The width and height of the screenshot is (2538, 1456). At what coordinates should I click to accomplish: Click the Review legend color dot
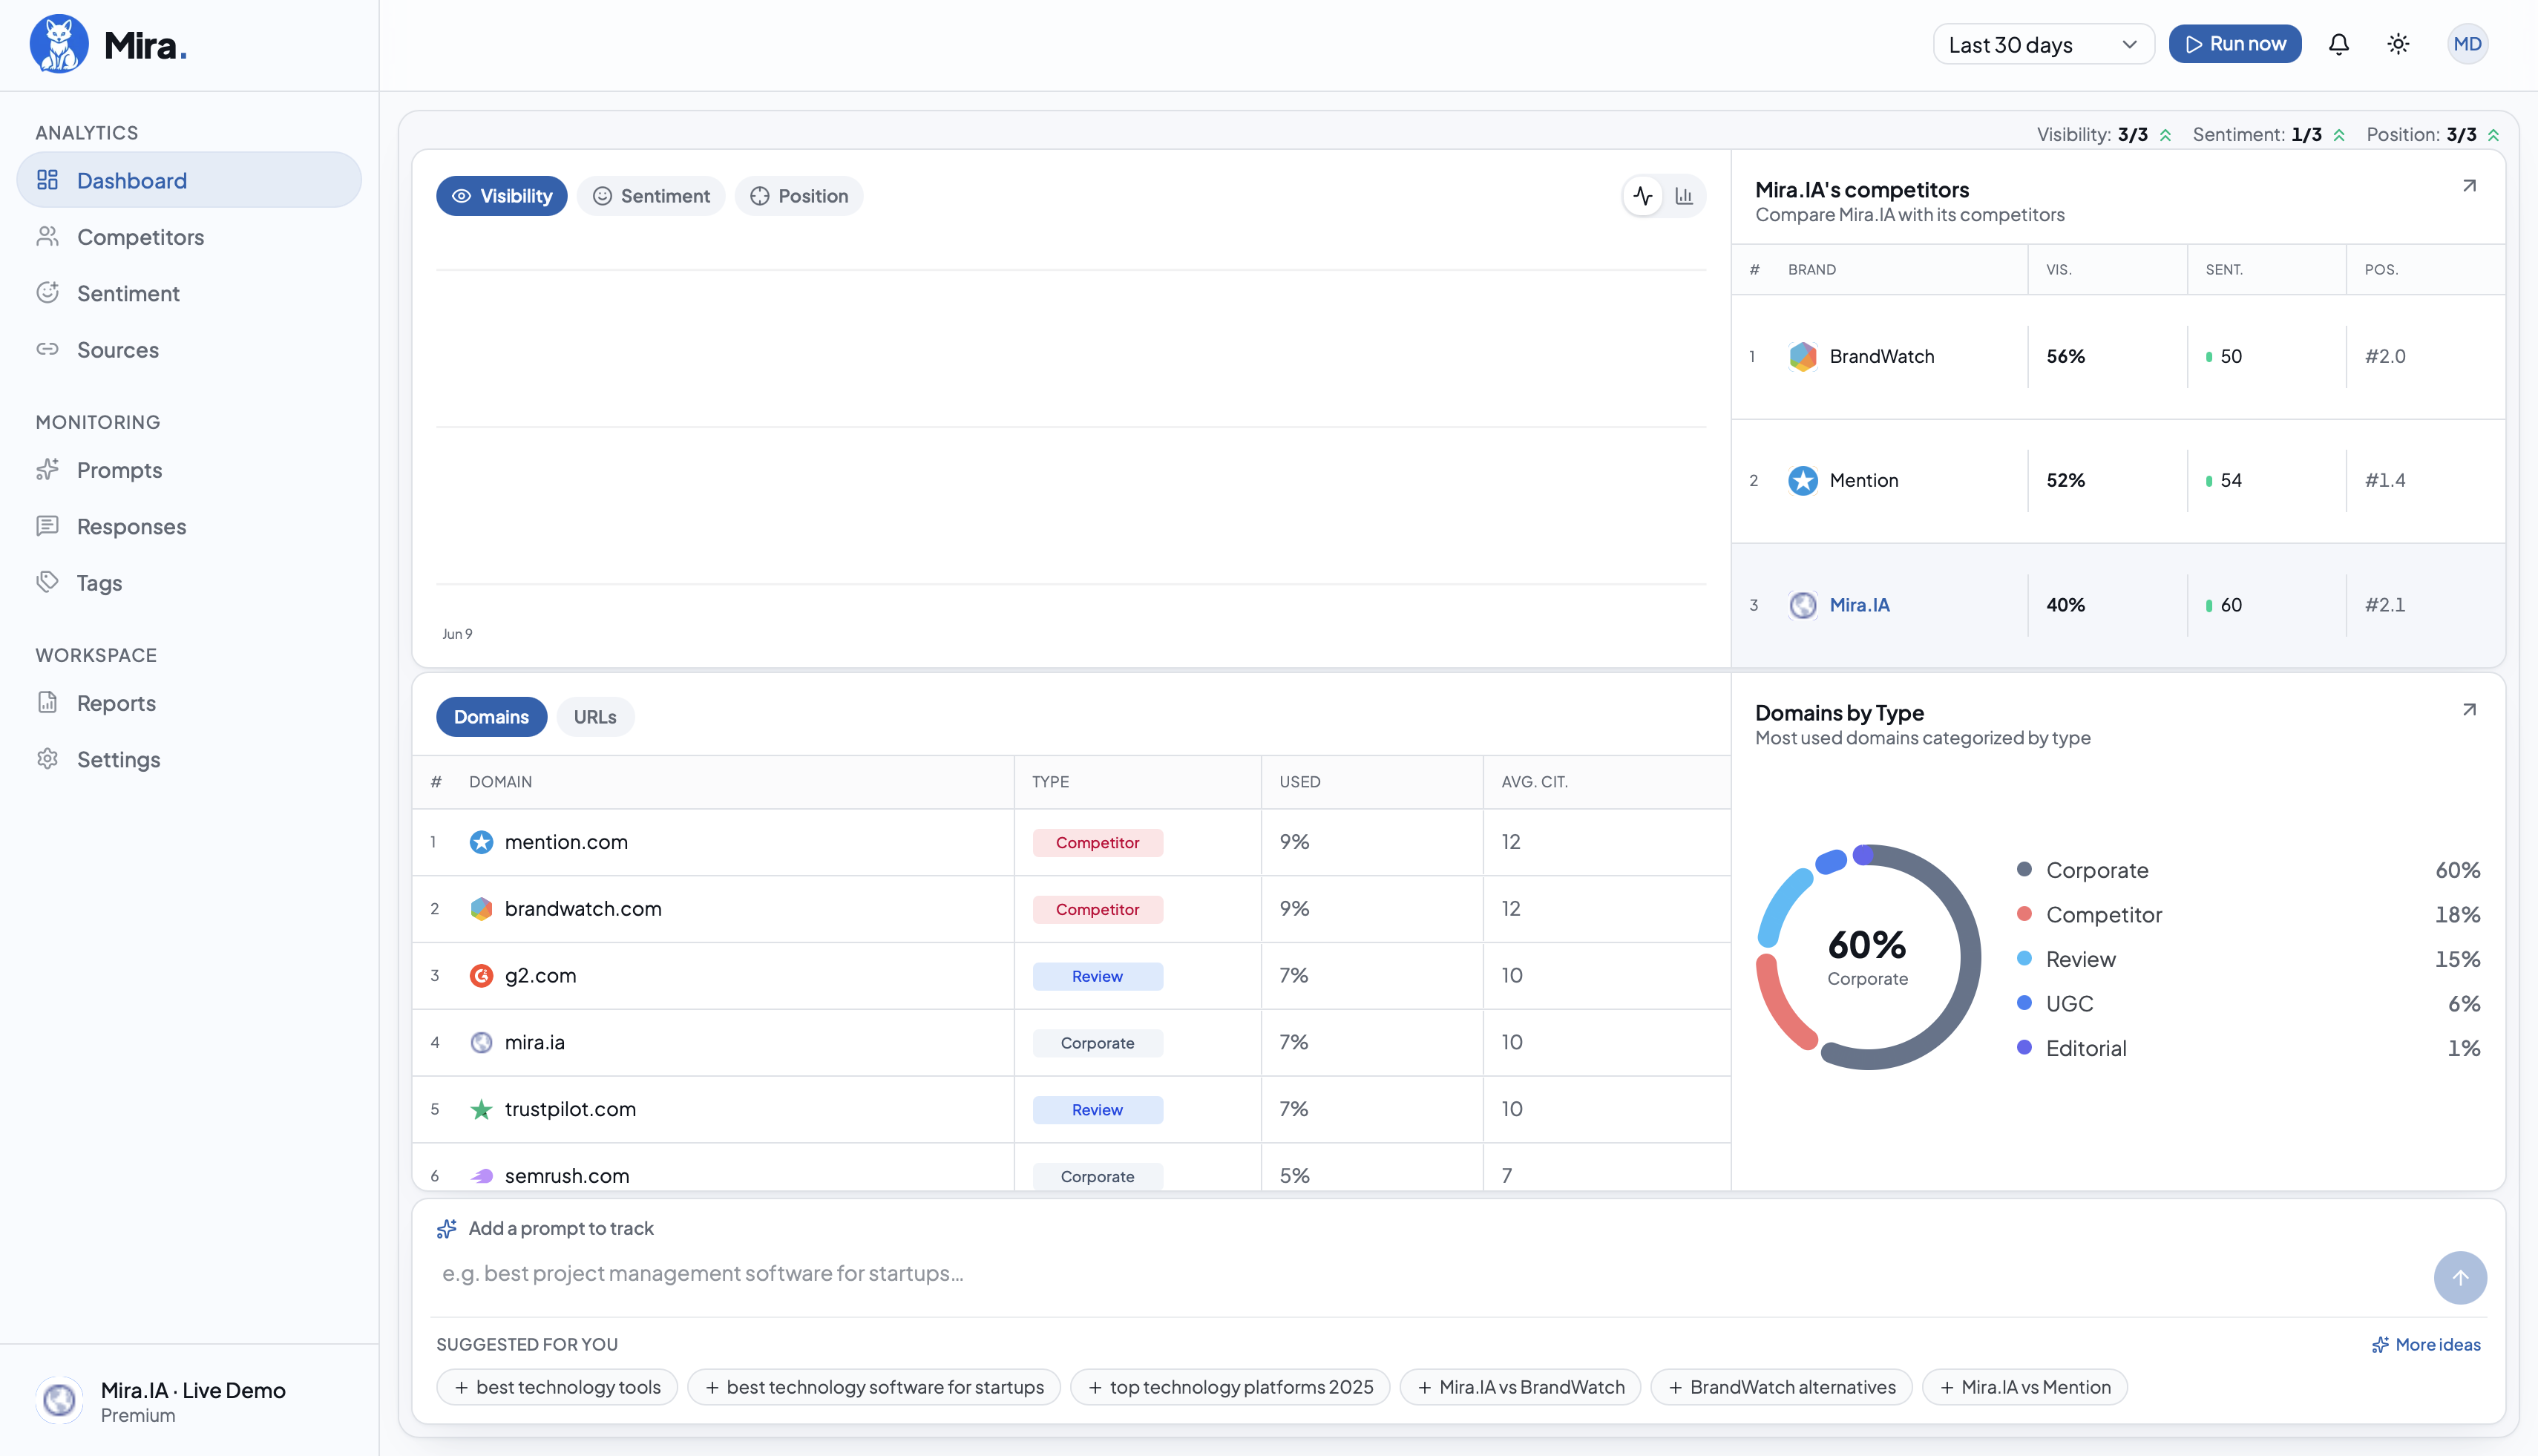(2024, 959)
